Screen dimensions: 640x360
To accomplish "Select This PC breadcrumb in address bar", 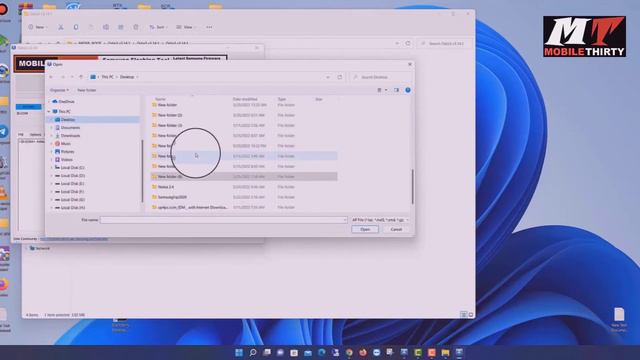I will [x=107, y=77].
